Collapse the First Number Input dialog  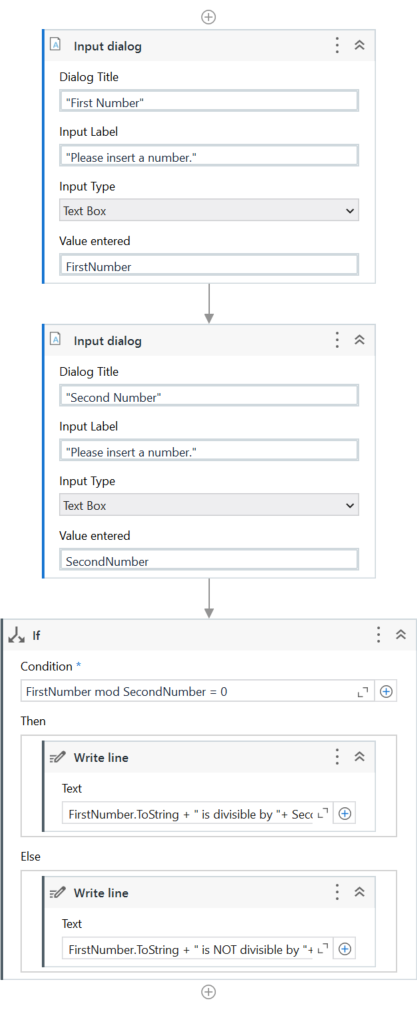(360, 46)
